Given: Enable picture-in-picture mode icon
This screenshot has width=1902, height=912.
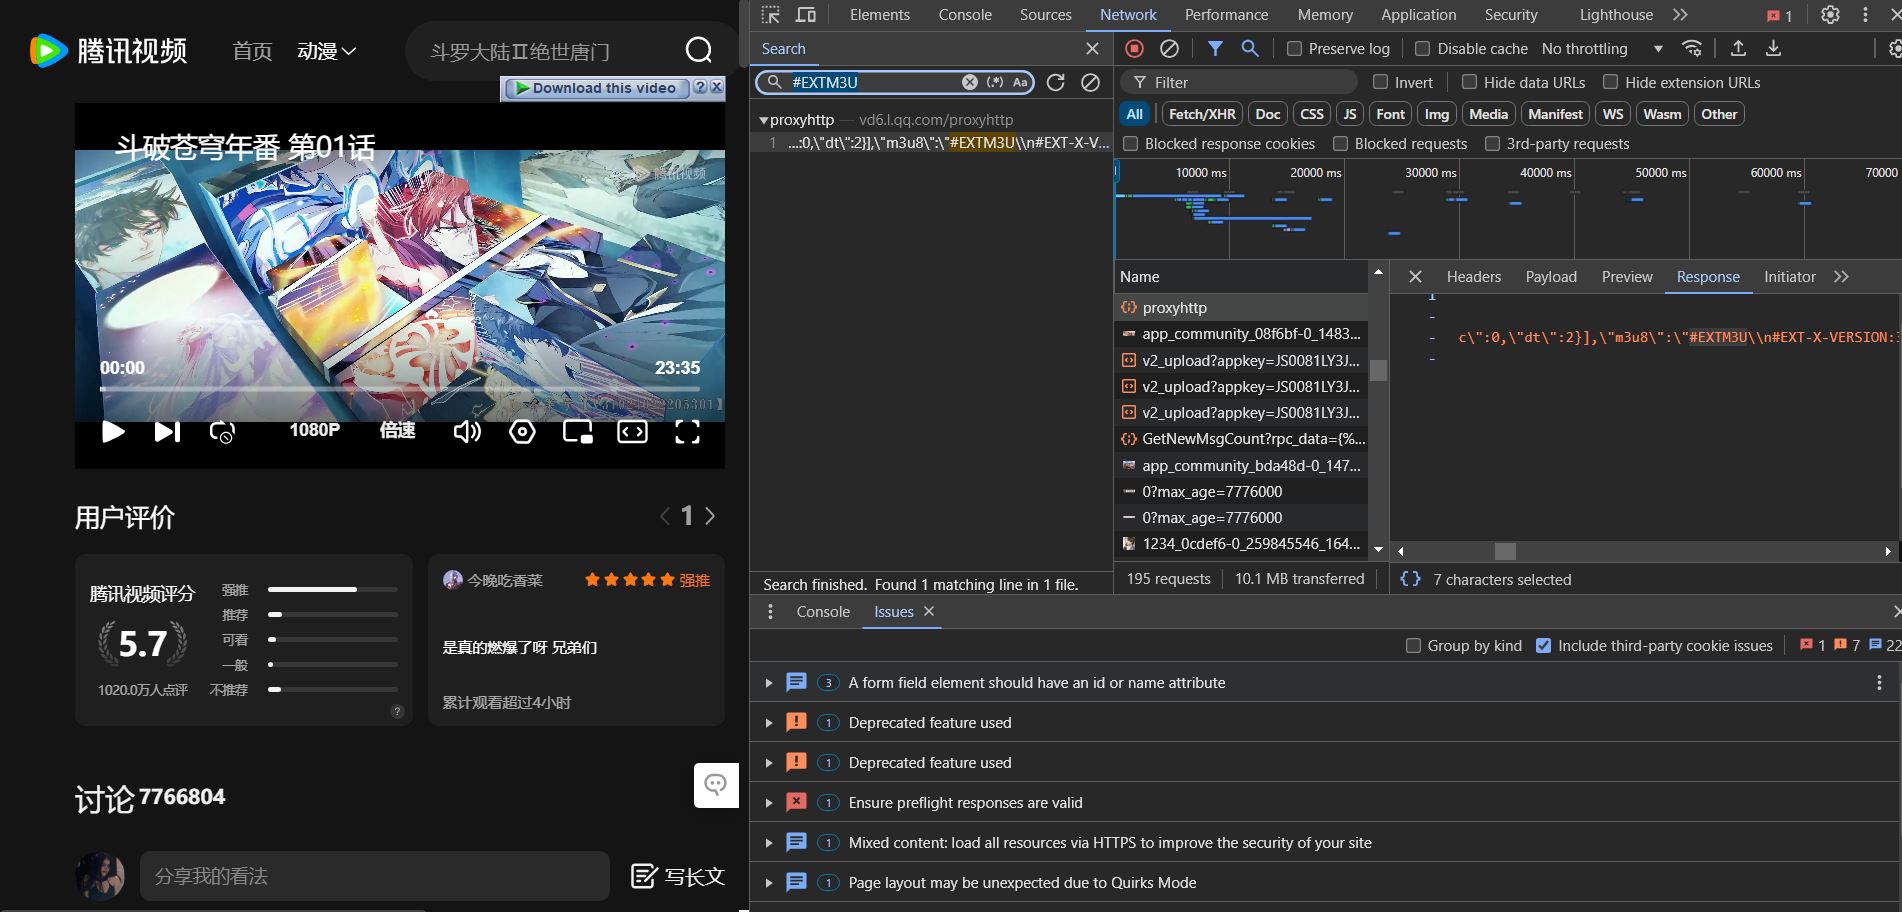Looking at the screenshot, I should [x=577, y=431].
